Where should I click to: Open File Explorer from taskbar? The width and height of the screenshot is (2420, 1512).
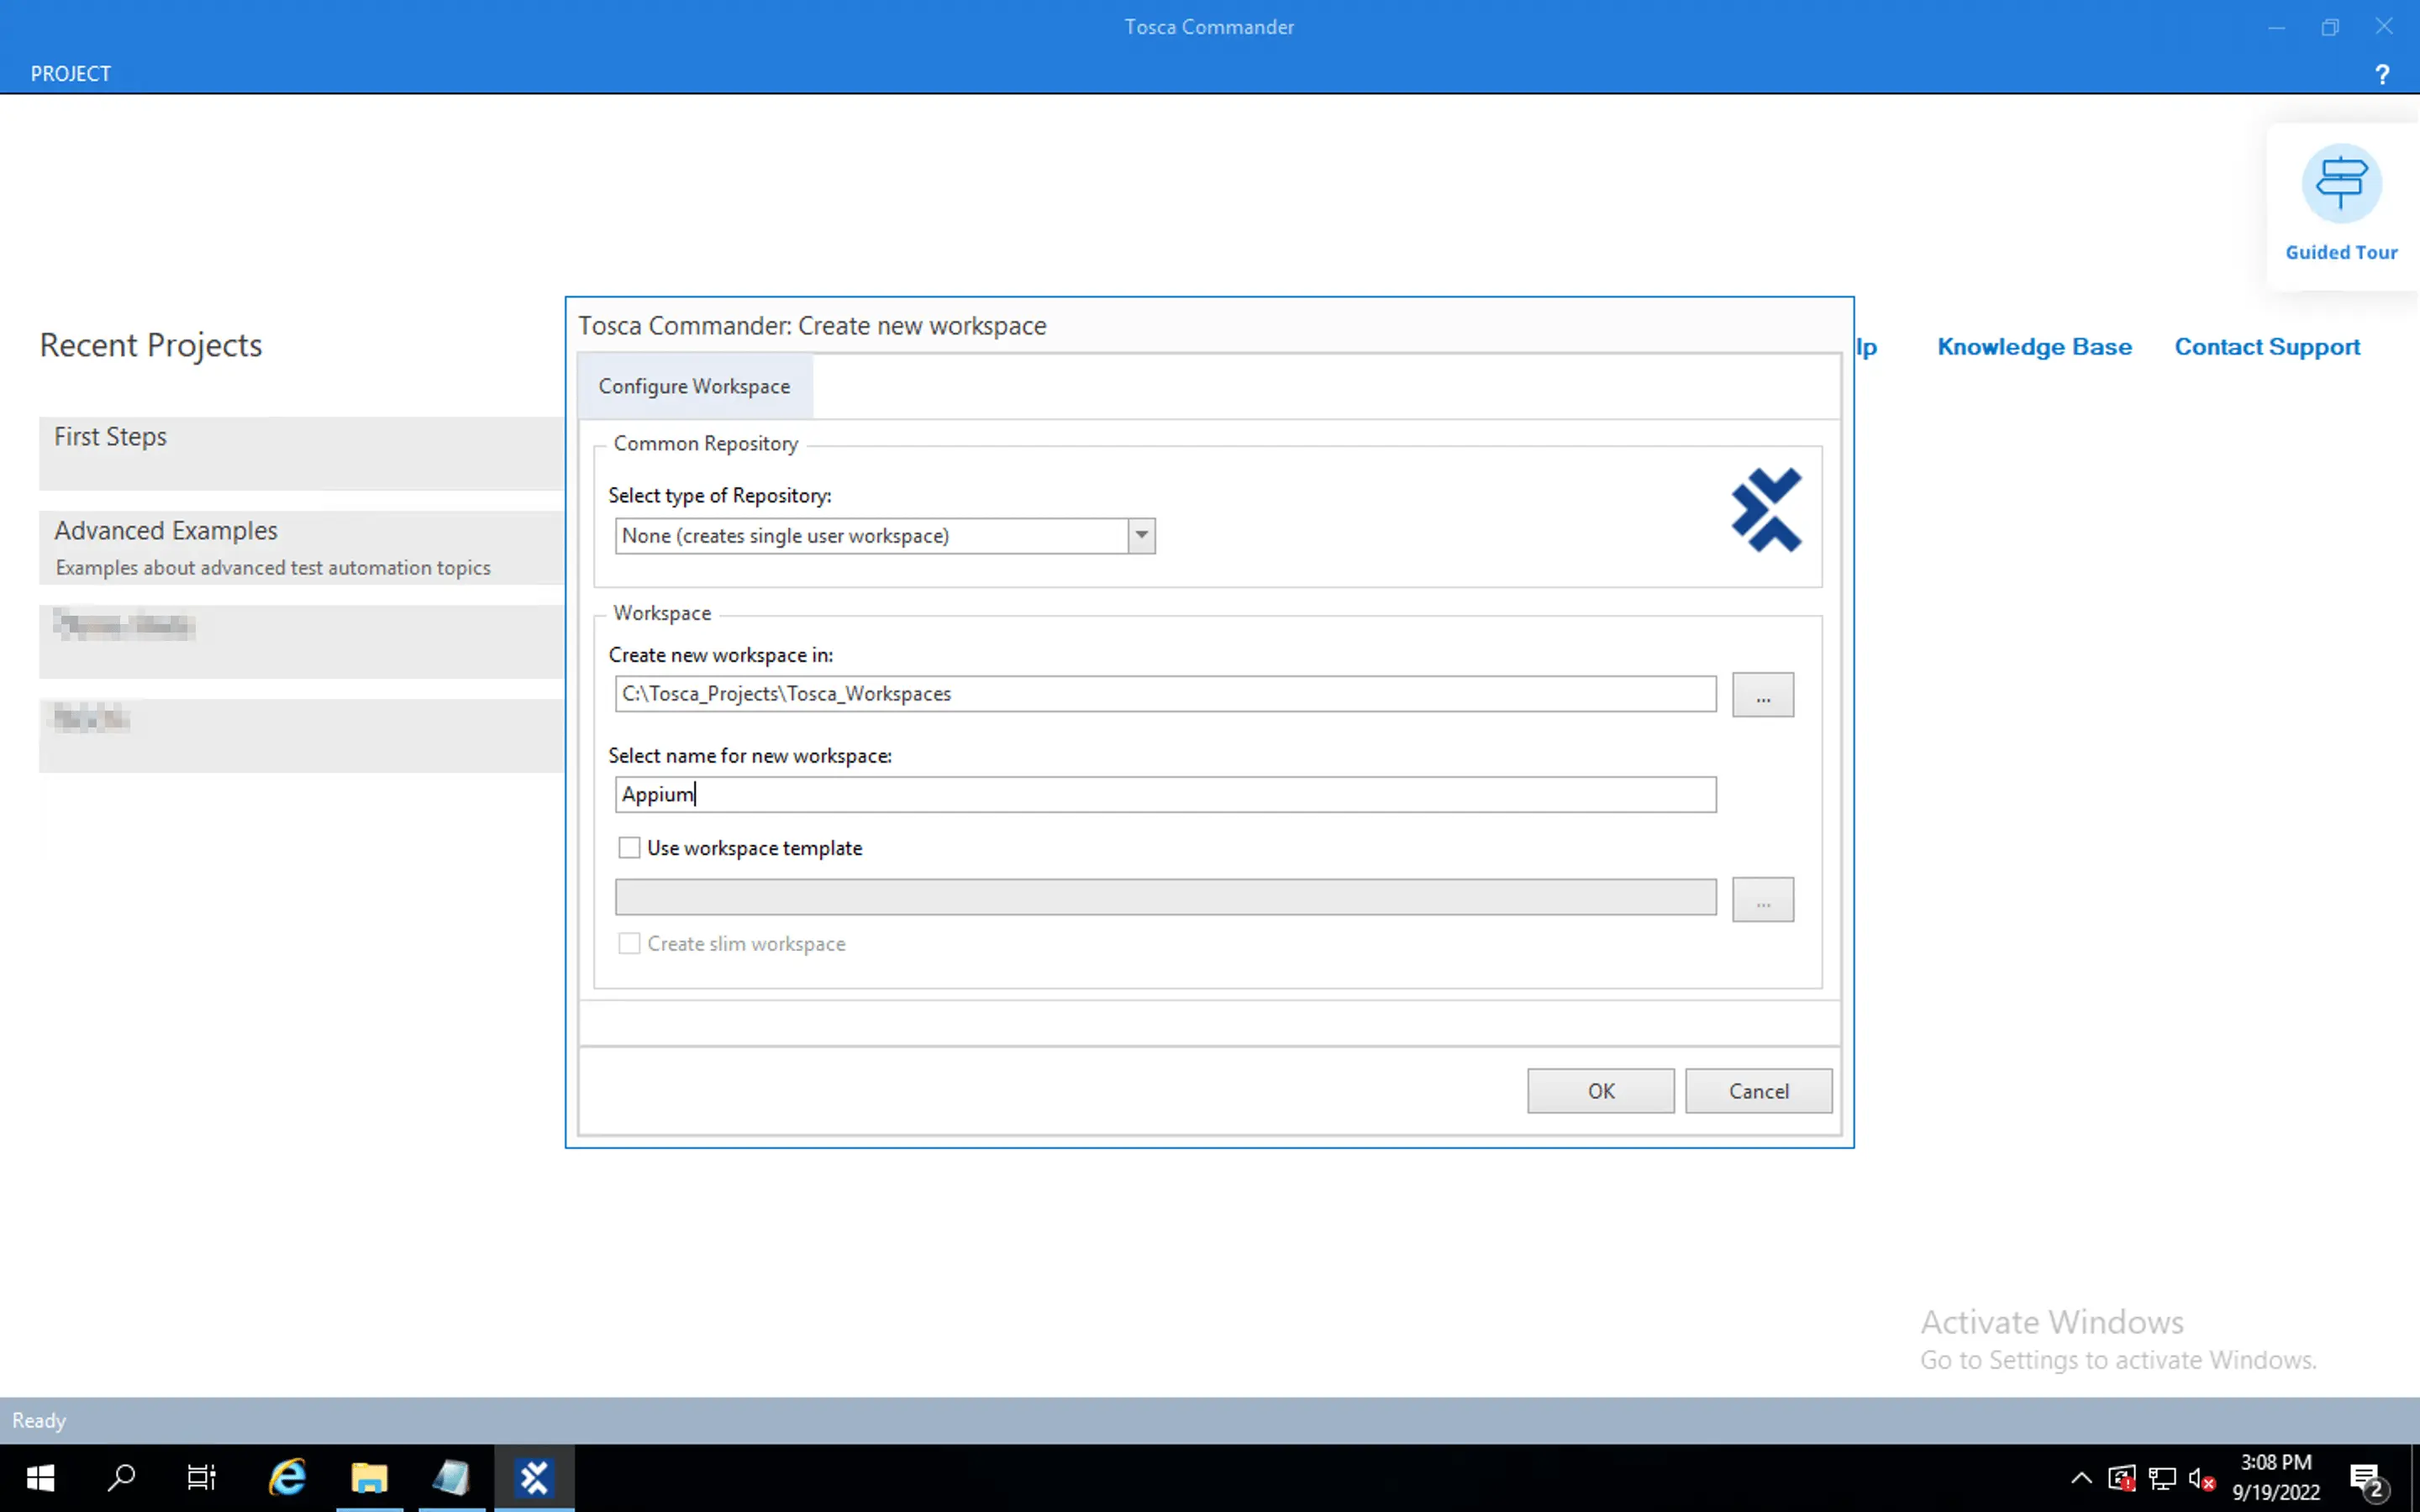click(369, 1477)
